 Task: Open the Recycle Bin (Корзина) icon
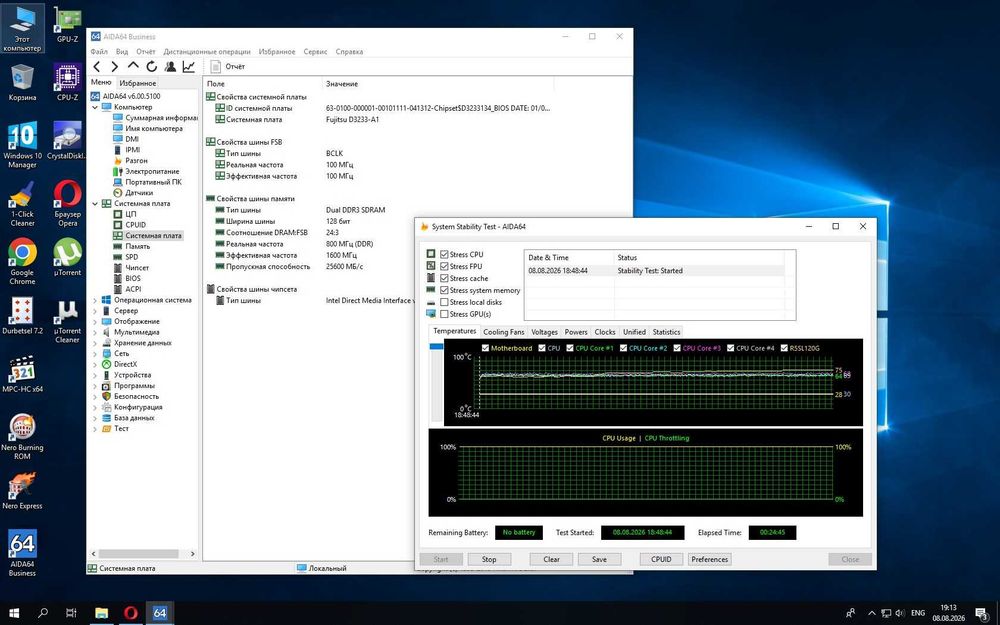coord(22,82)
